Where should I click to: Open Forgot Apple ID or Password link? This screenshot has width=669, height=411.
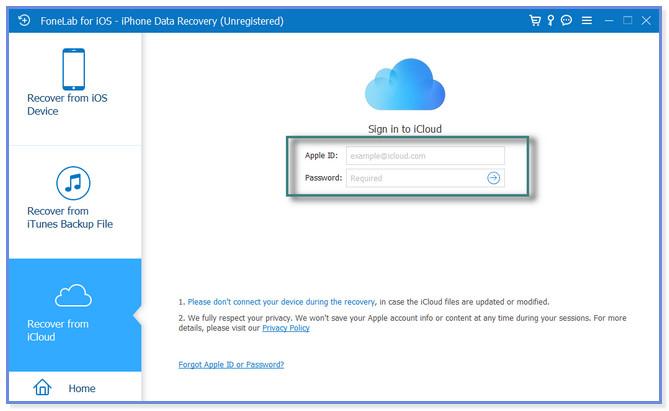click(x=231, y=364)
